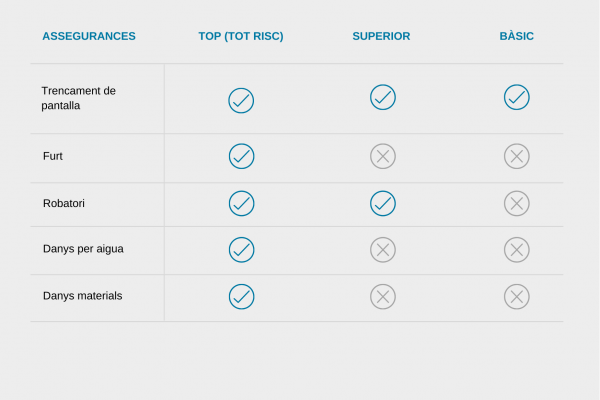
Task: Click BÀSIC cross for Danys materials
Action: click(x=517, y=297)
